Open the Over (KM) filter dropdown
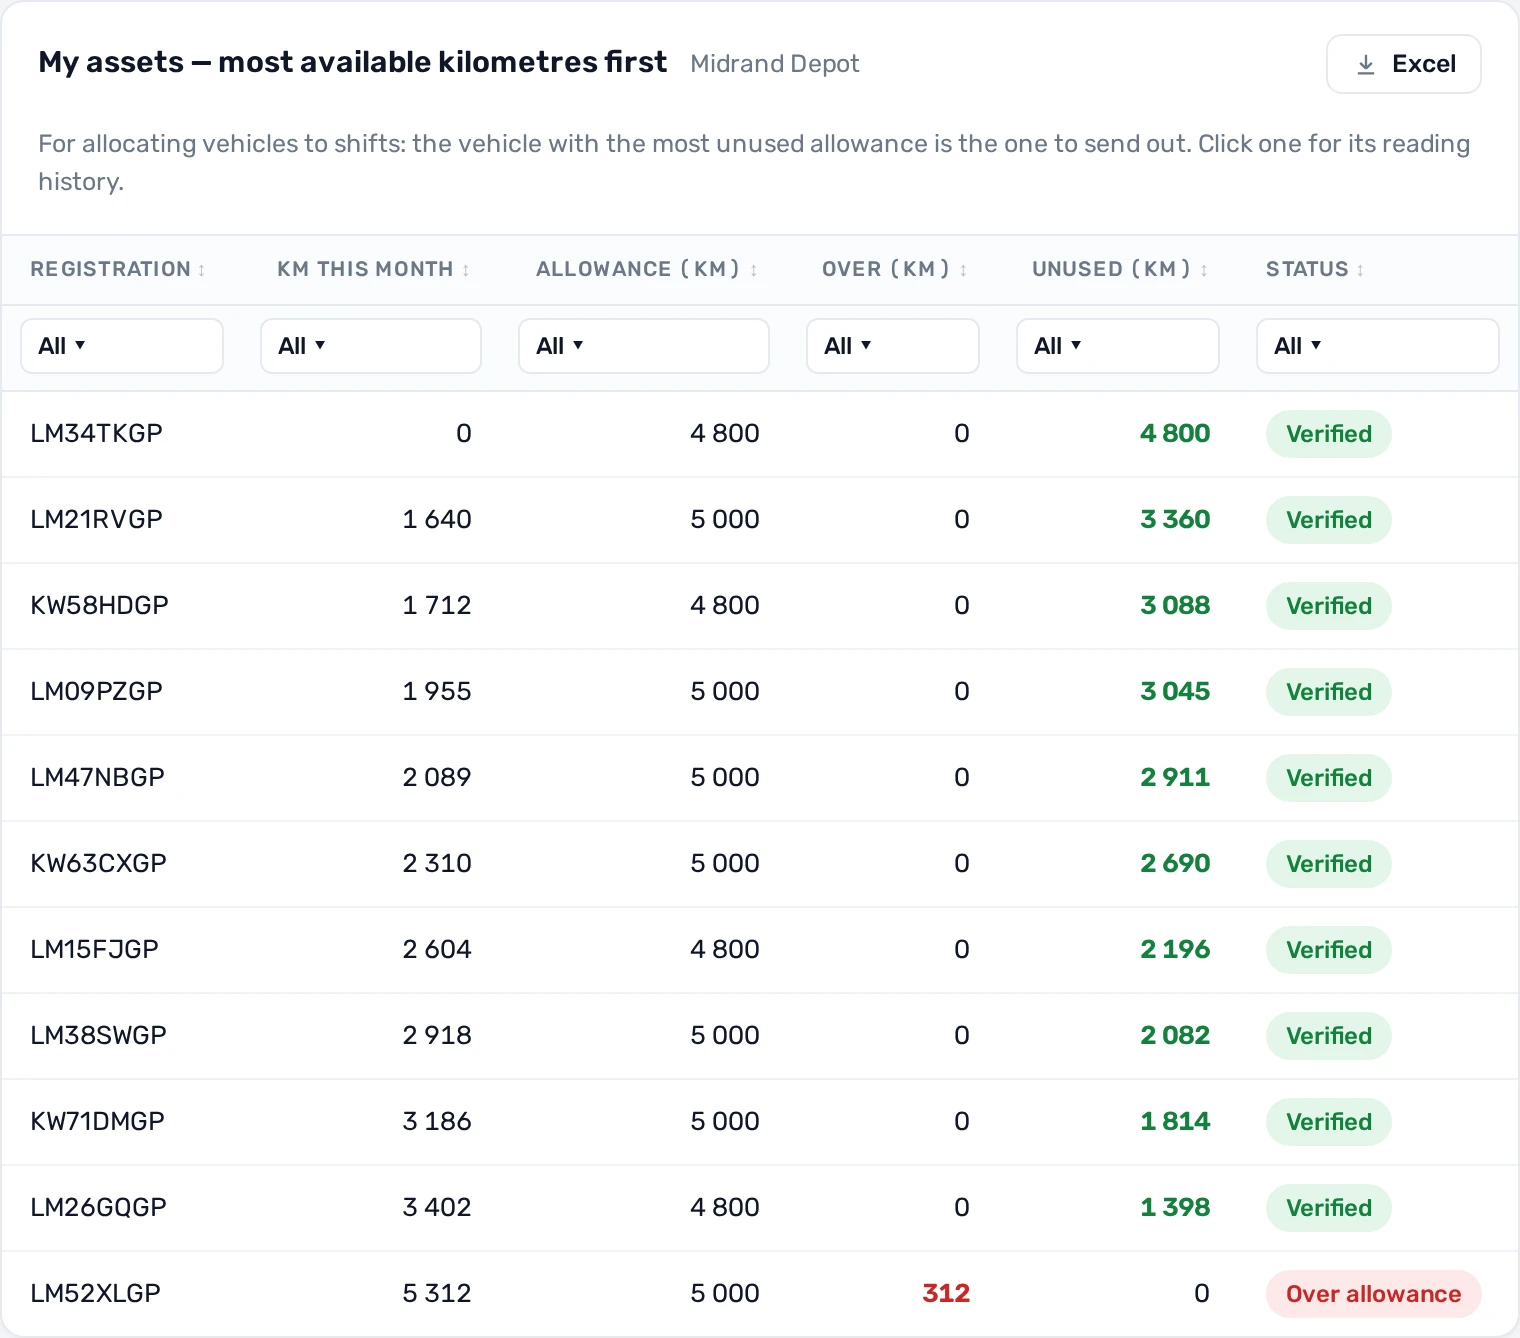The height and width of the screenshot is (1338, 1520). pos(893,346)
